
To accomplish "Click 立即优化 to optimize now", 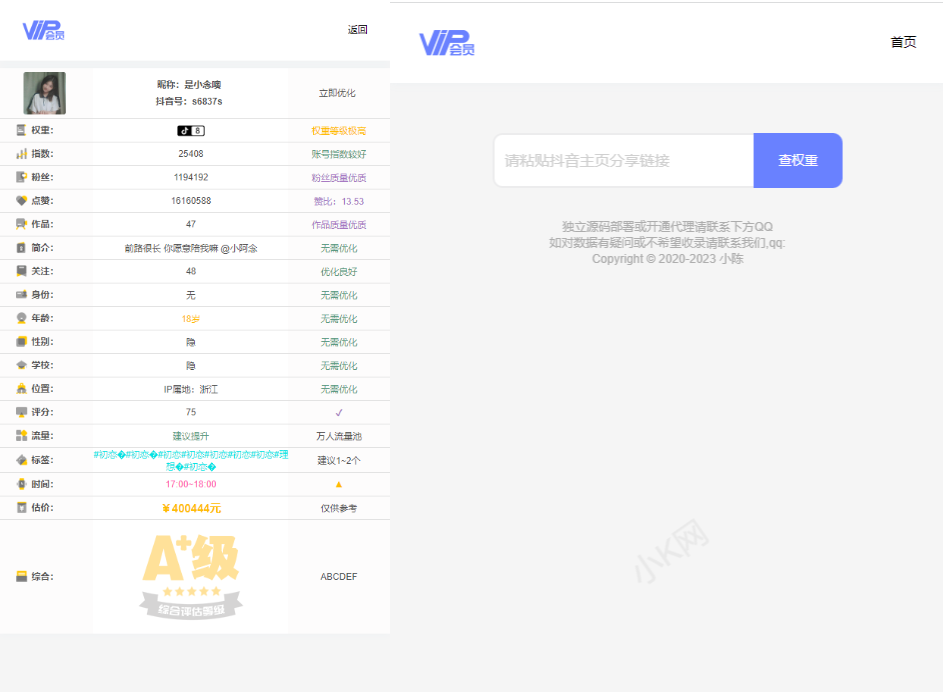I will pos(337,93).
